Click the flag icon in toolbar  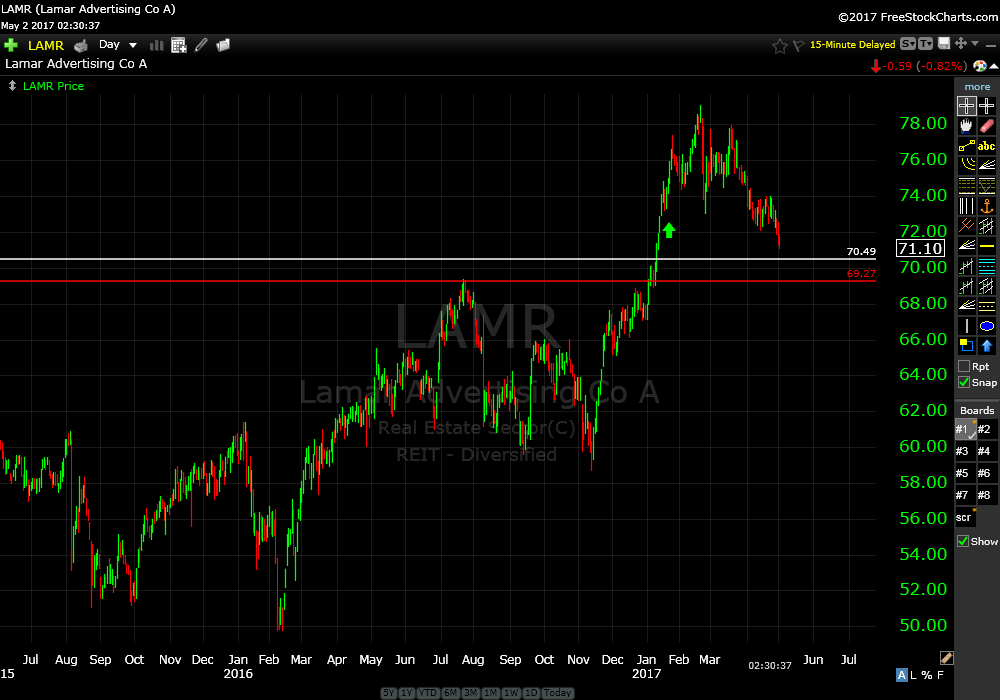click(x=798, y=45)
